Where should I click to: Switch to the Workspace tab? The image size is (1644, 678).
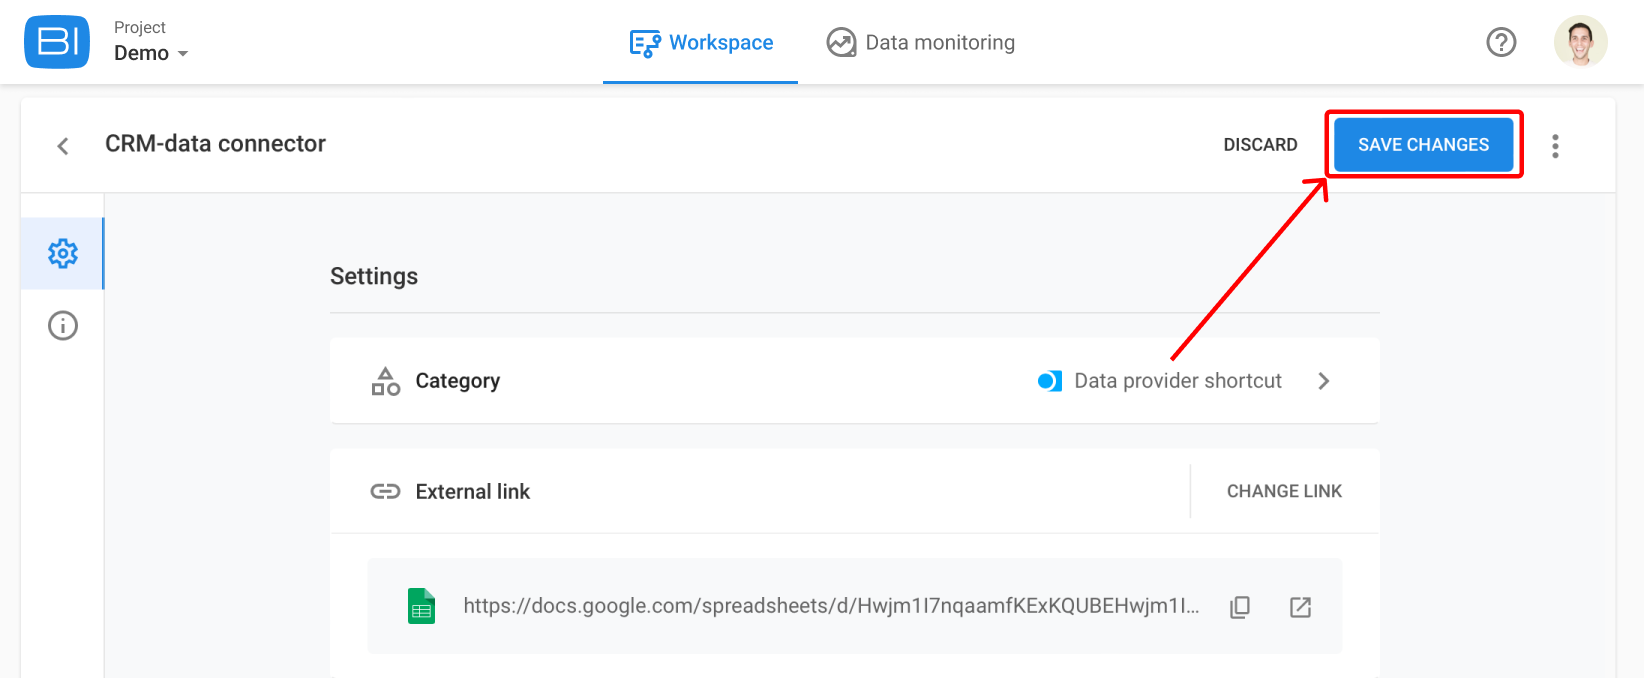point(701,43)
